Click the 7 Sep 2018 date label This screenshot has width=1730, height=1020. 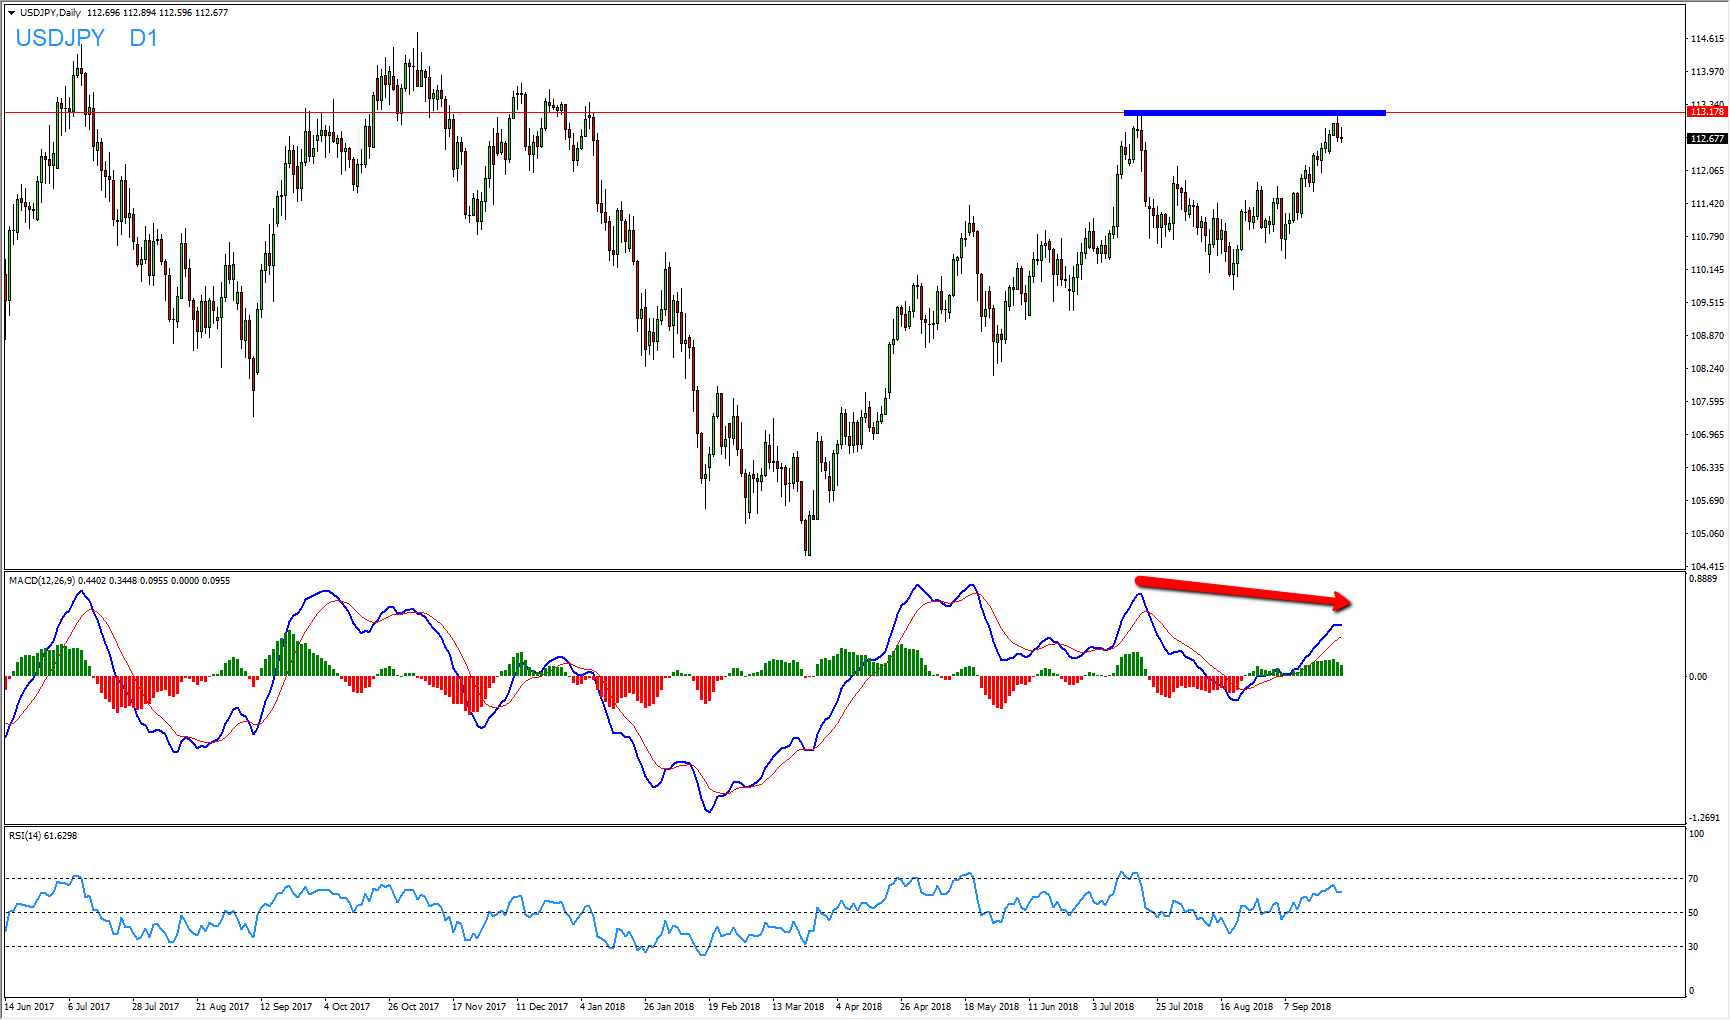click(1307, 1007)
